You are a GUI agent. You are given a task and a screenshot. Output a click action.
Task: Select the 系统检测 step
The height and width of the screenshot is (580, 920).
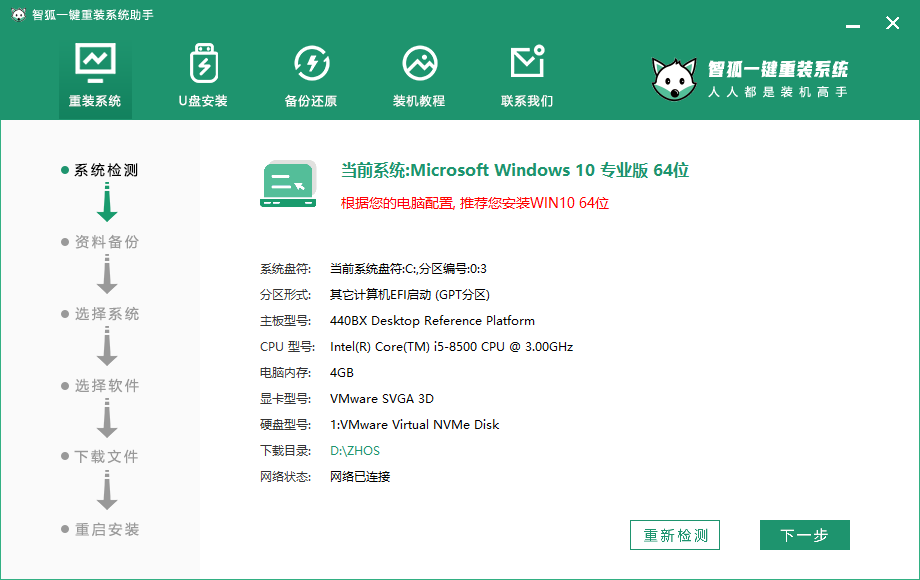106,170
